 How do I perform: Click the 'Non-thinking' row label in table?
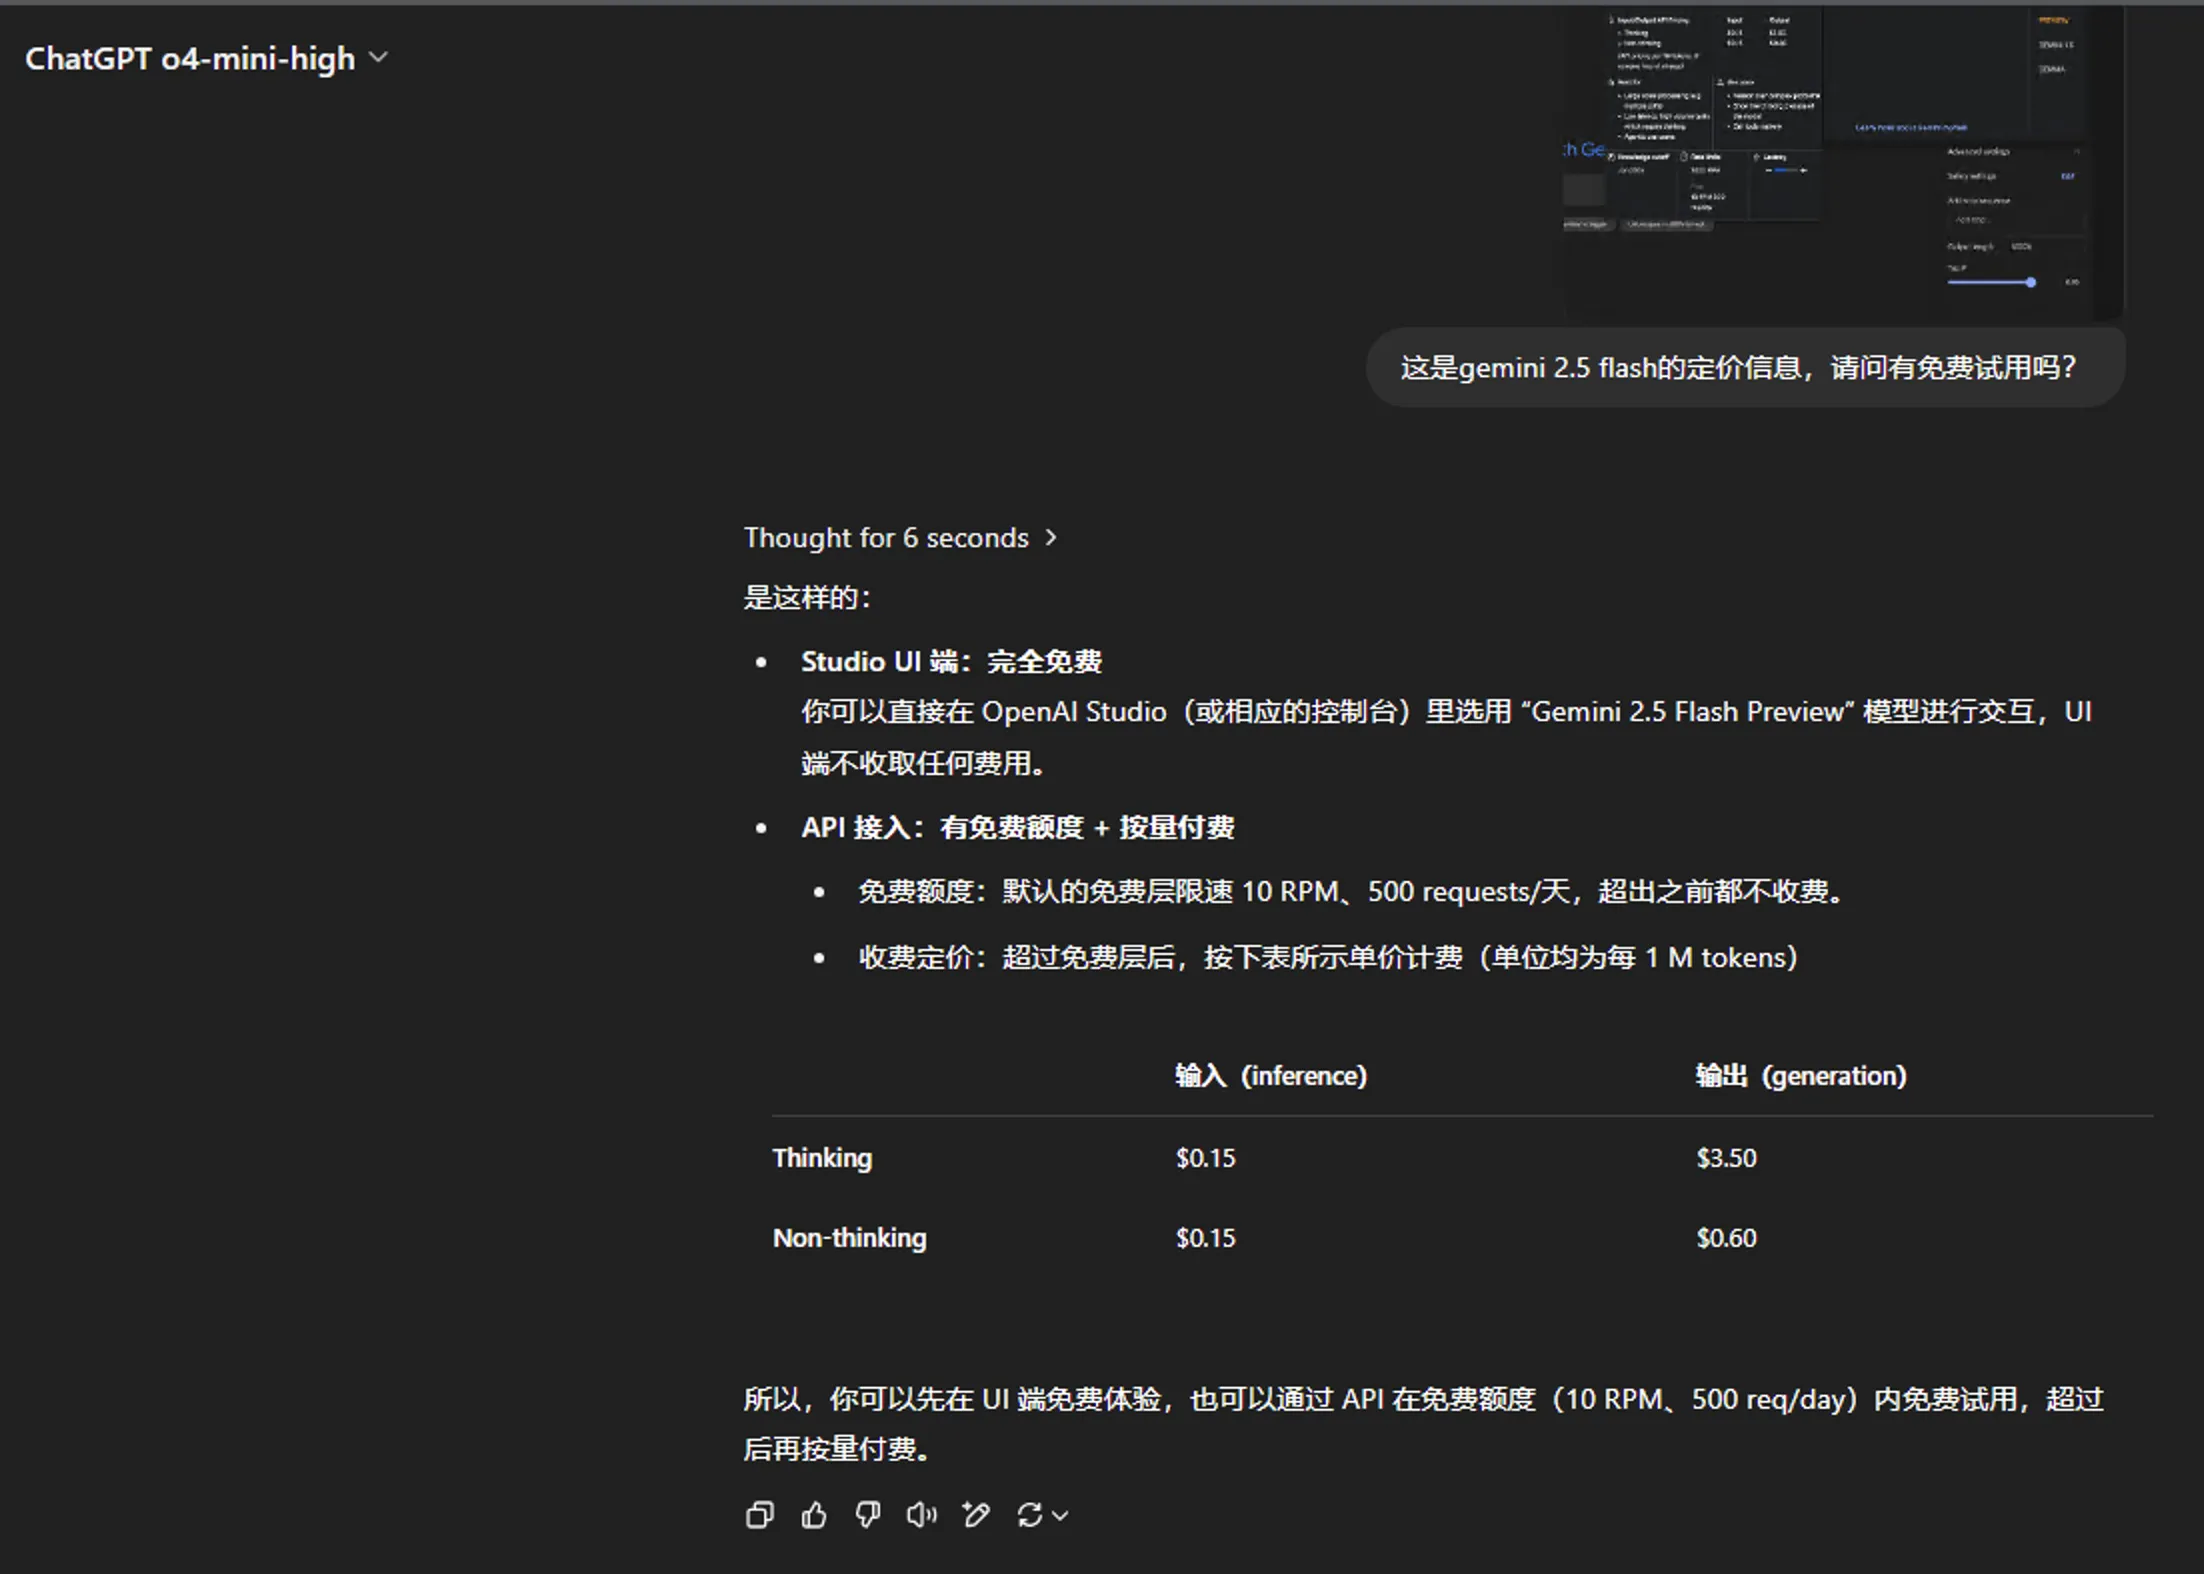click(x=849, y=1238)
